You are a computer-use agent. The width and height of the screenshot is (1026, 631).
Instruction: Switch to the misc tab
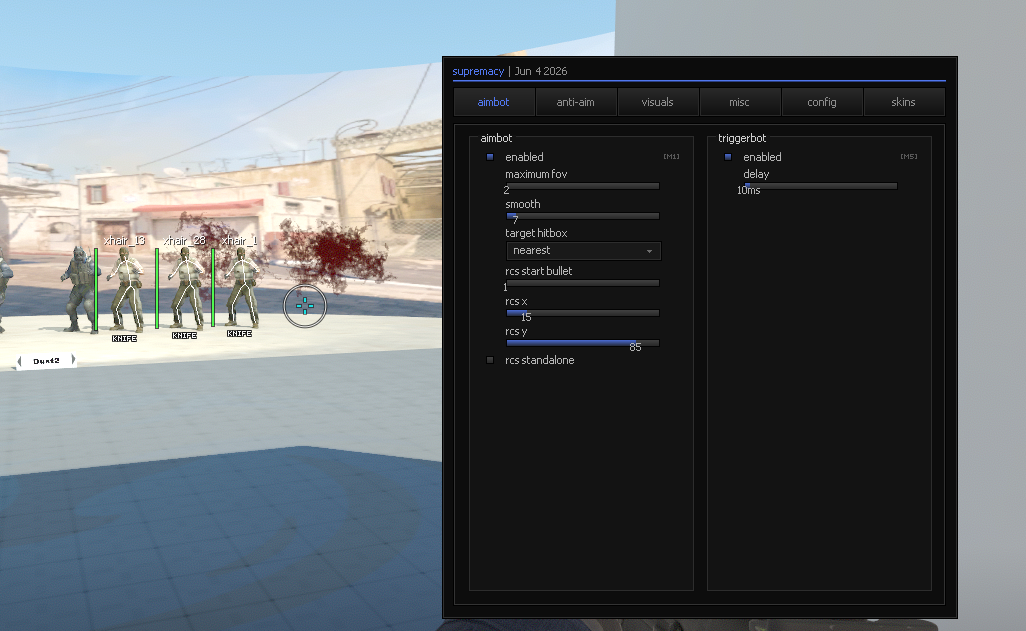pos(739,102)
